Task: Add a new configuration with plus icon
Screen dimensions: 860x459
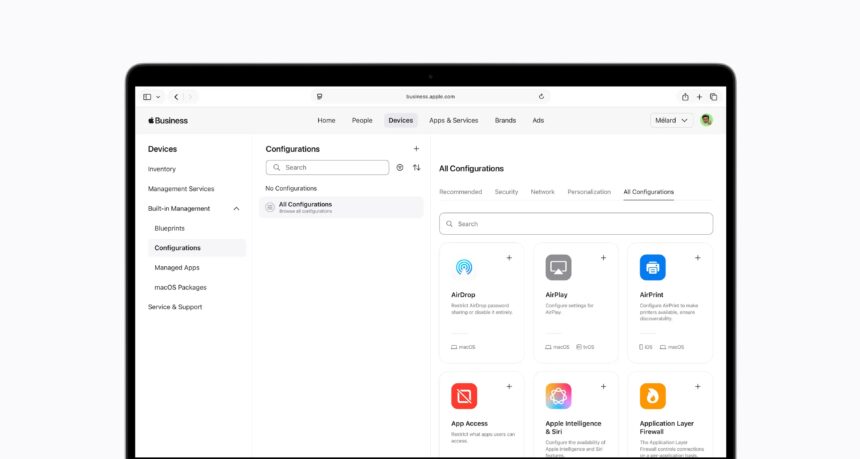Action: pyautogui.click(x=416, y=149)
